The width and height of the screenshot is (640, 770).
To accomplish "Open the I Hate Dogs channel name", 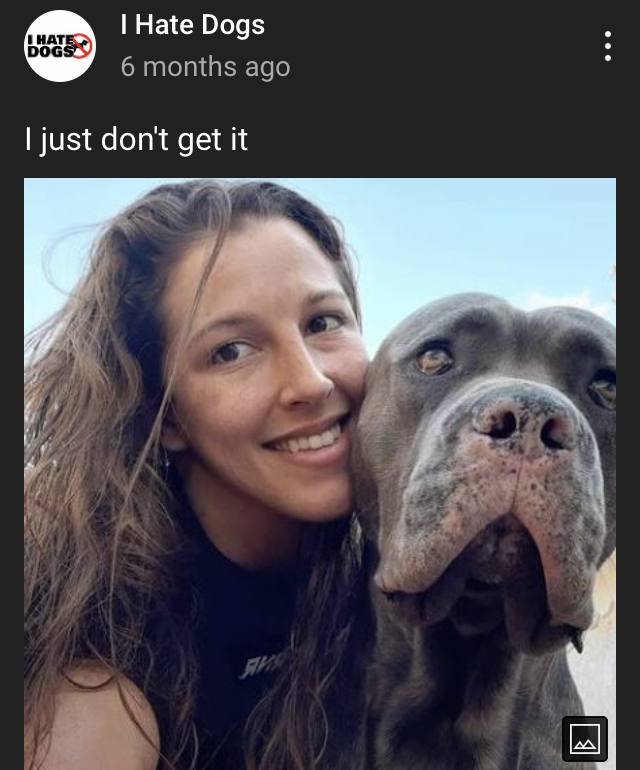I will pyautogui.click(x=193, y=25).
